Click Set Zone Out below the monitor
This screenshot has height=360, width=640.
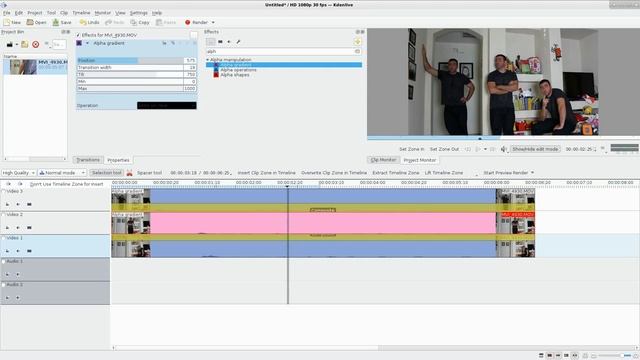(x=444, y=149)
